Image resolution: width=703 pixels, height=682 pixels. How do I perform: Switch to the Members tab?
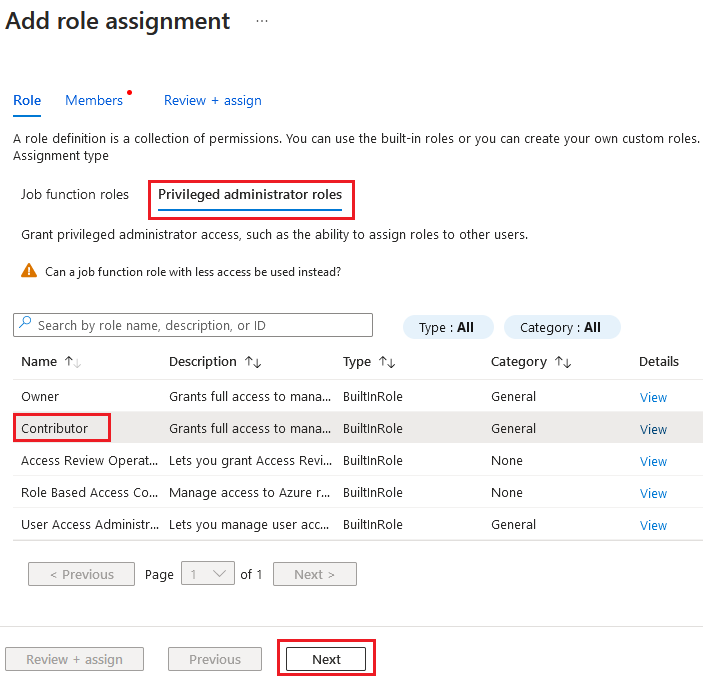94,100
